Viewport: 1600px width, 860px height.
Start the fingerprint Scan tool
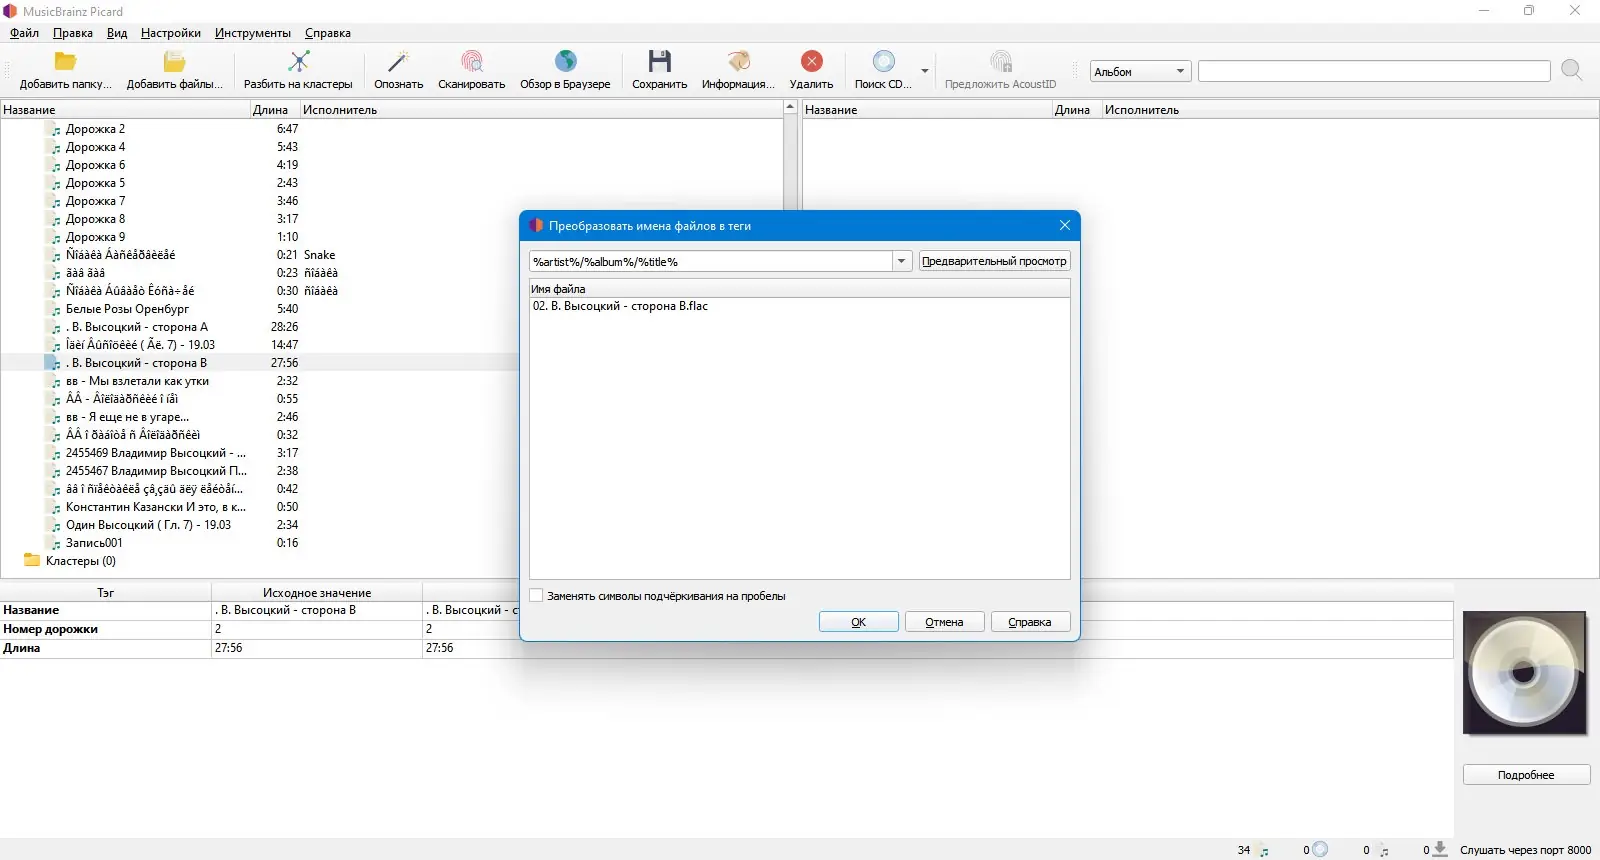pyautogui.click(x=472, y=62)
